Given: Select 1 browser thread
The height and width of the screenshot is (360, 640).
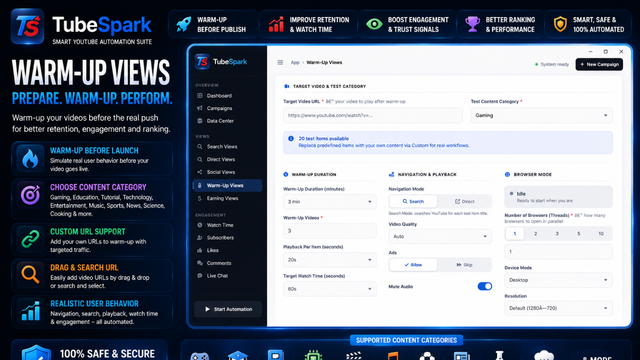Looking at the screenshot, I should point(515,233).
